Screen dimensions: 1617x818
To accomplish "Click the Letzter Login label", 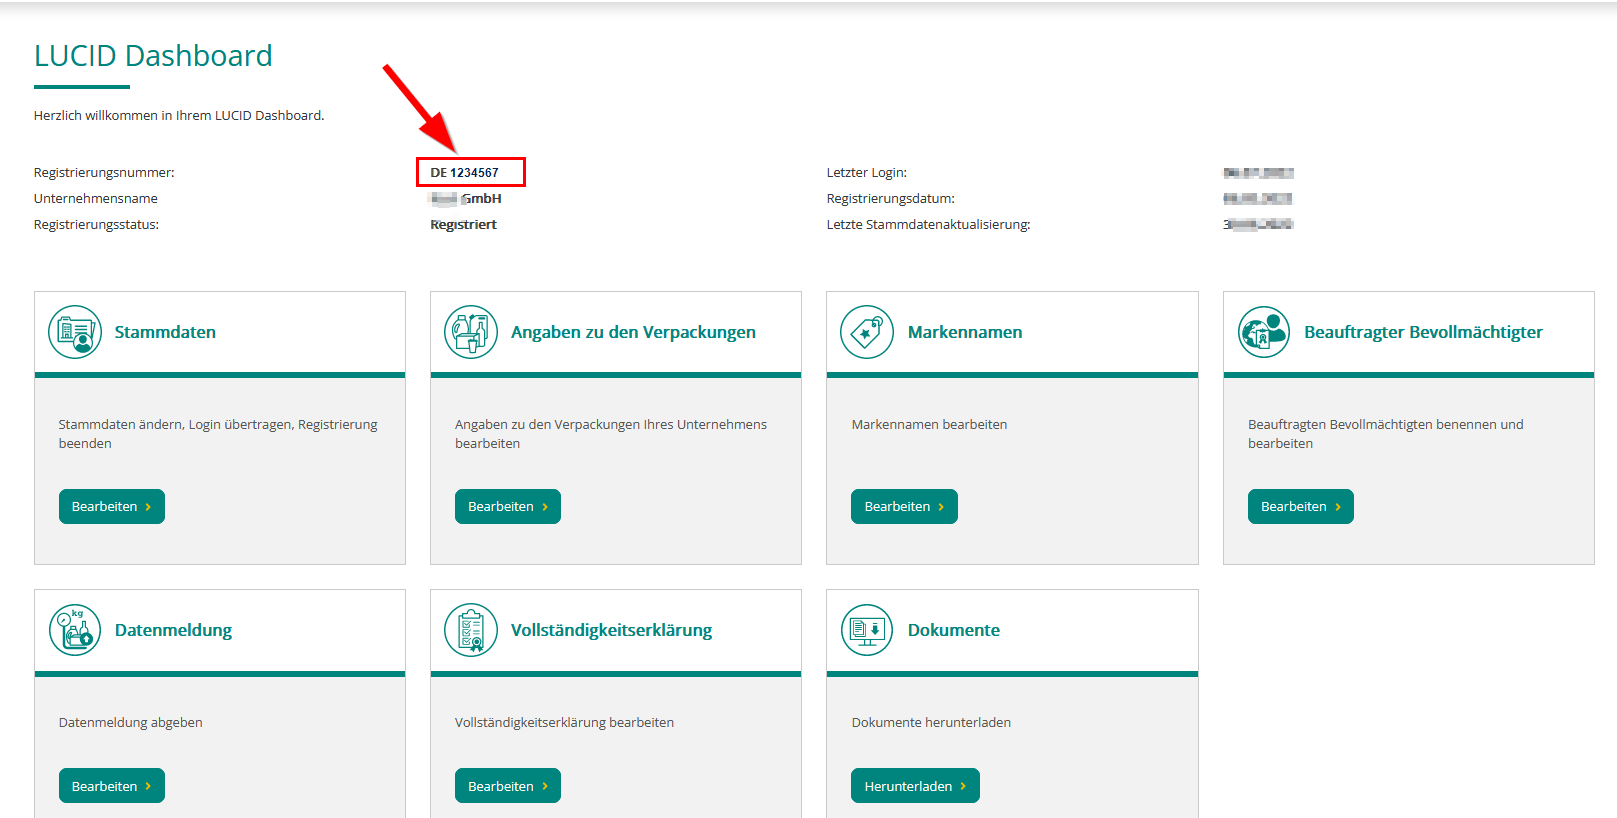I will 866,172.
